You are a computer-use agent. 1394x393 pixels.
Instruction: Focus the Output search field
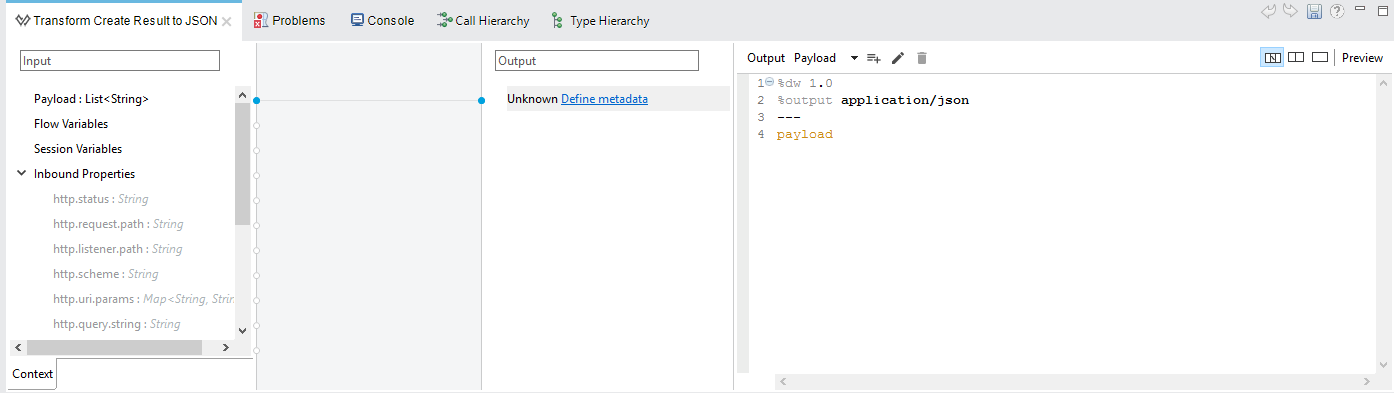pyautogui.click(x=597, y=61)
